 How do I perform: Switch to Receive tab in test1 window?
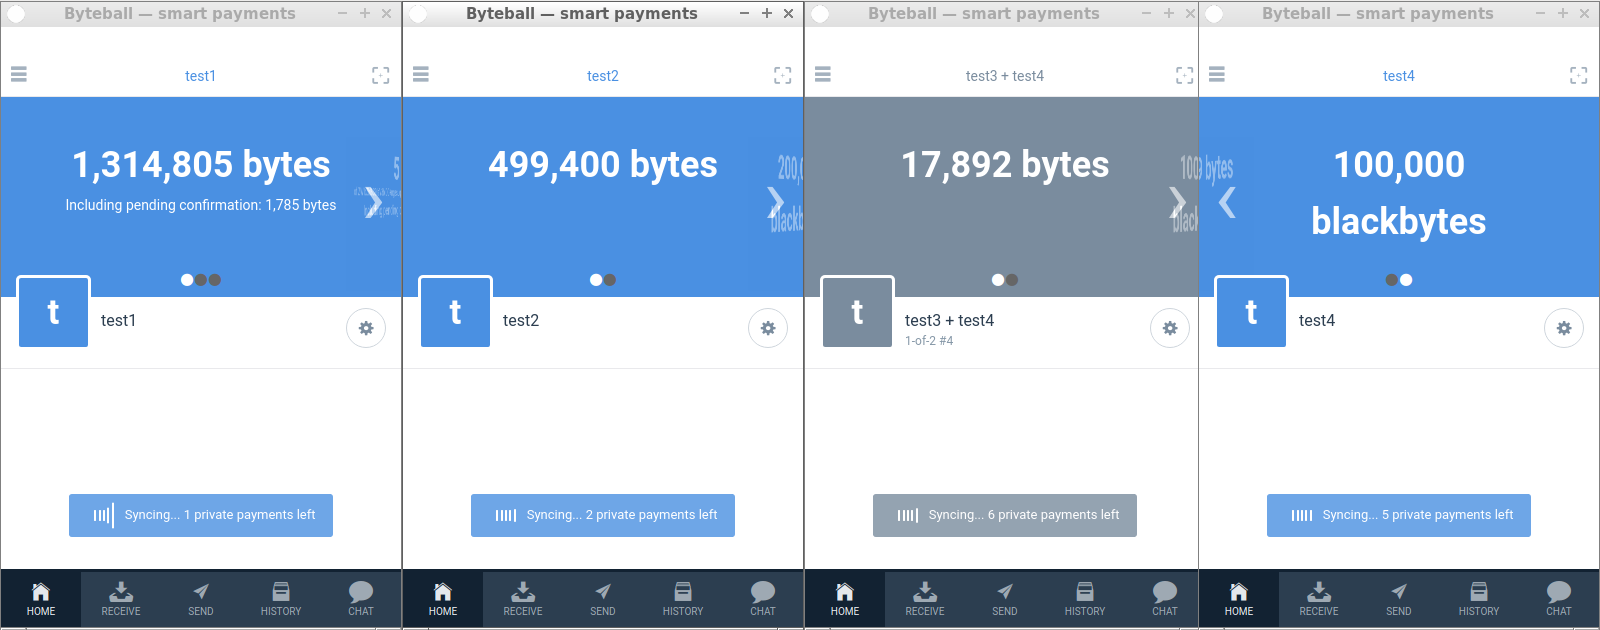(121, 599)
